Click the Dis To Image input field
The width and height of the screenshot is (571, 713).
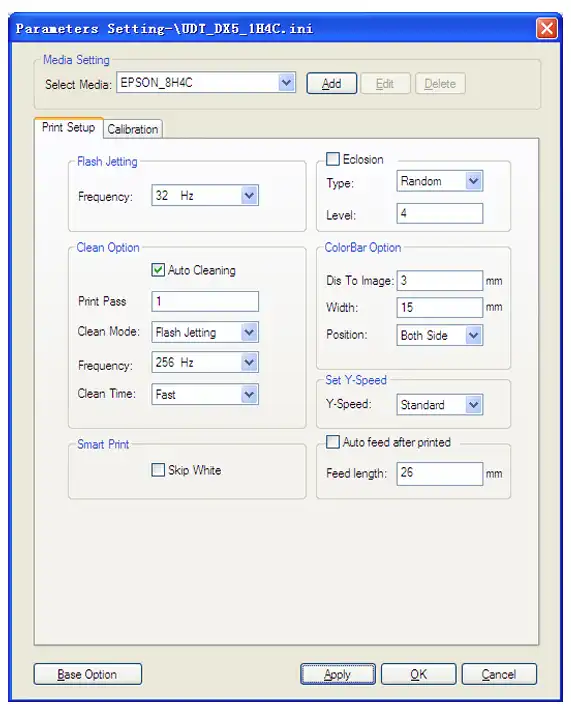(x=440, y=281)
